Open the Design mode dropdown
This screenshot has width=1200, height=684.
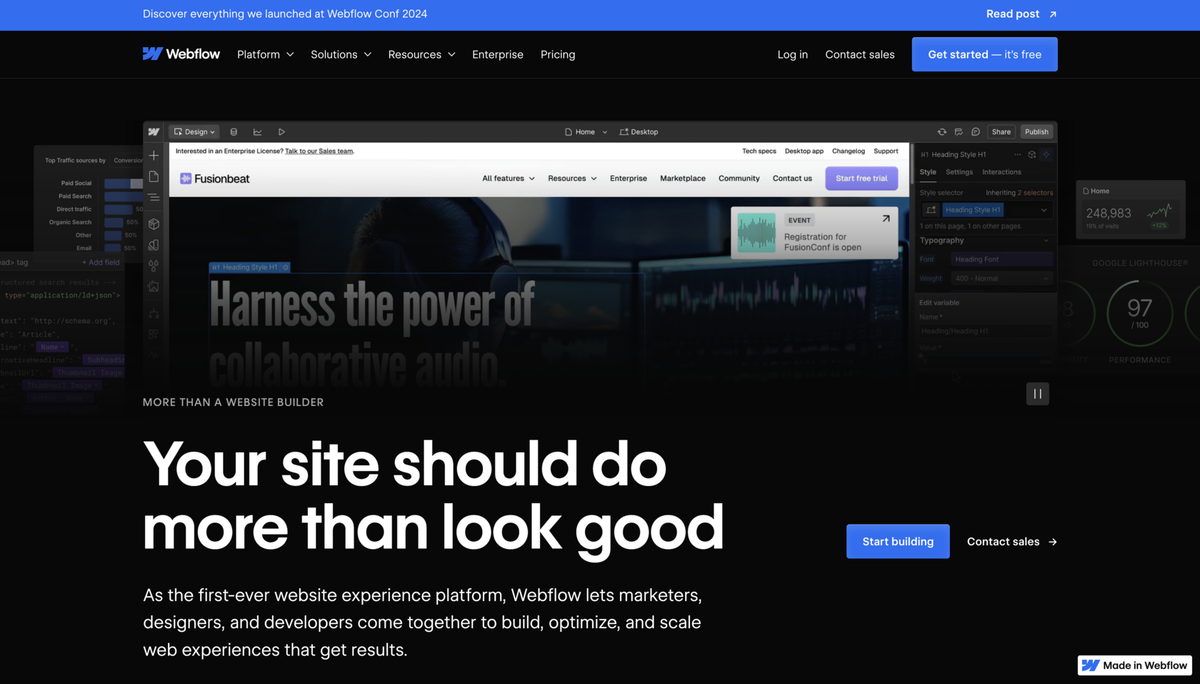pos(194,132)
